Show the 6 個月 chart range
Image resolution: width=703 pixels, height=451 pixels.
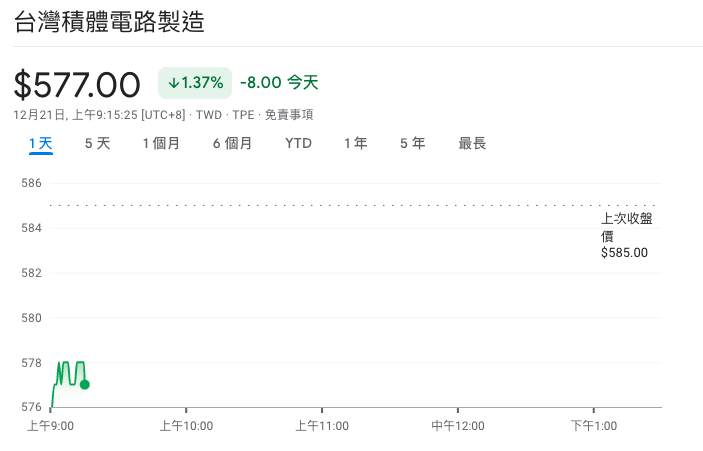pos(232,143)
